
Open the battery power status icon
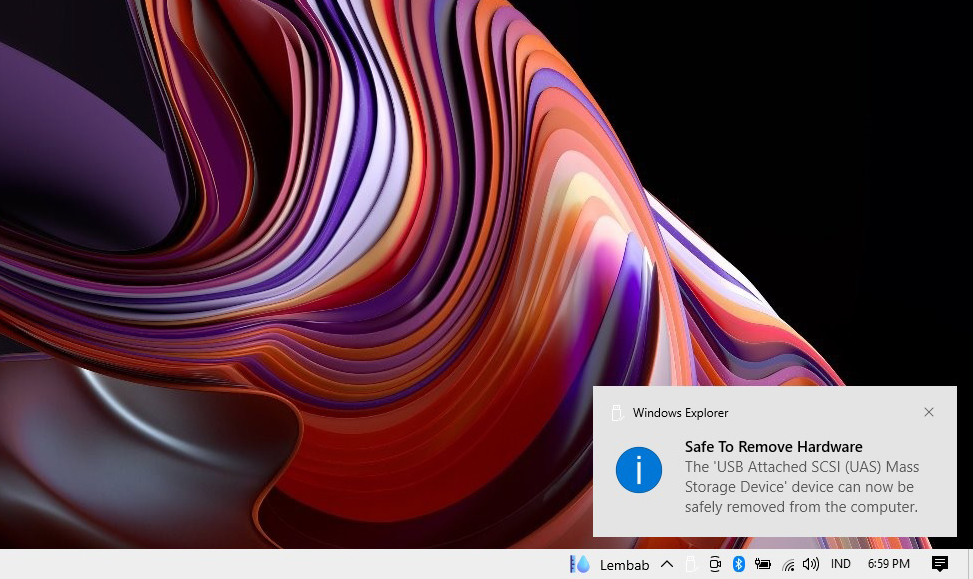763,565
